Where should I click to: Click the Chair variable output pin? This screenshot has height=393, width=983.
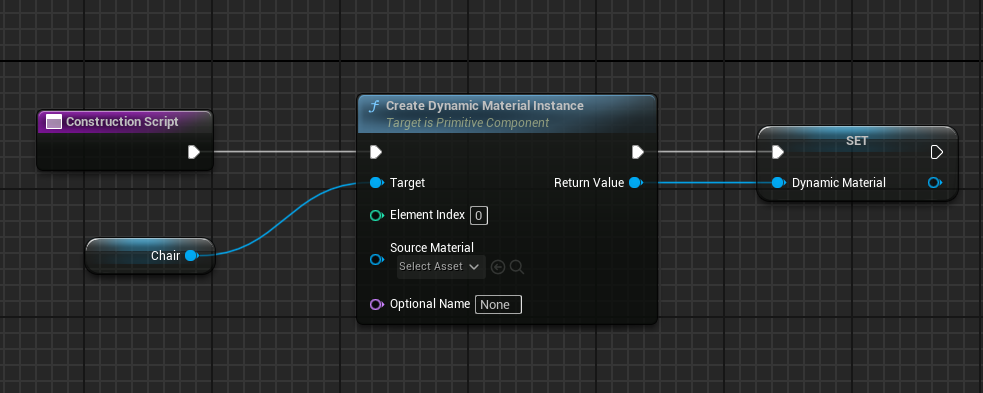click(192, 255)
